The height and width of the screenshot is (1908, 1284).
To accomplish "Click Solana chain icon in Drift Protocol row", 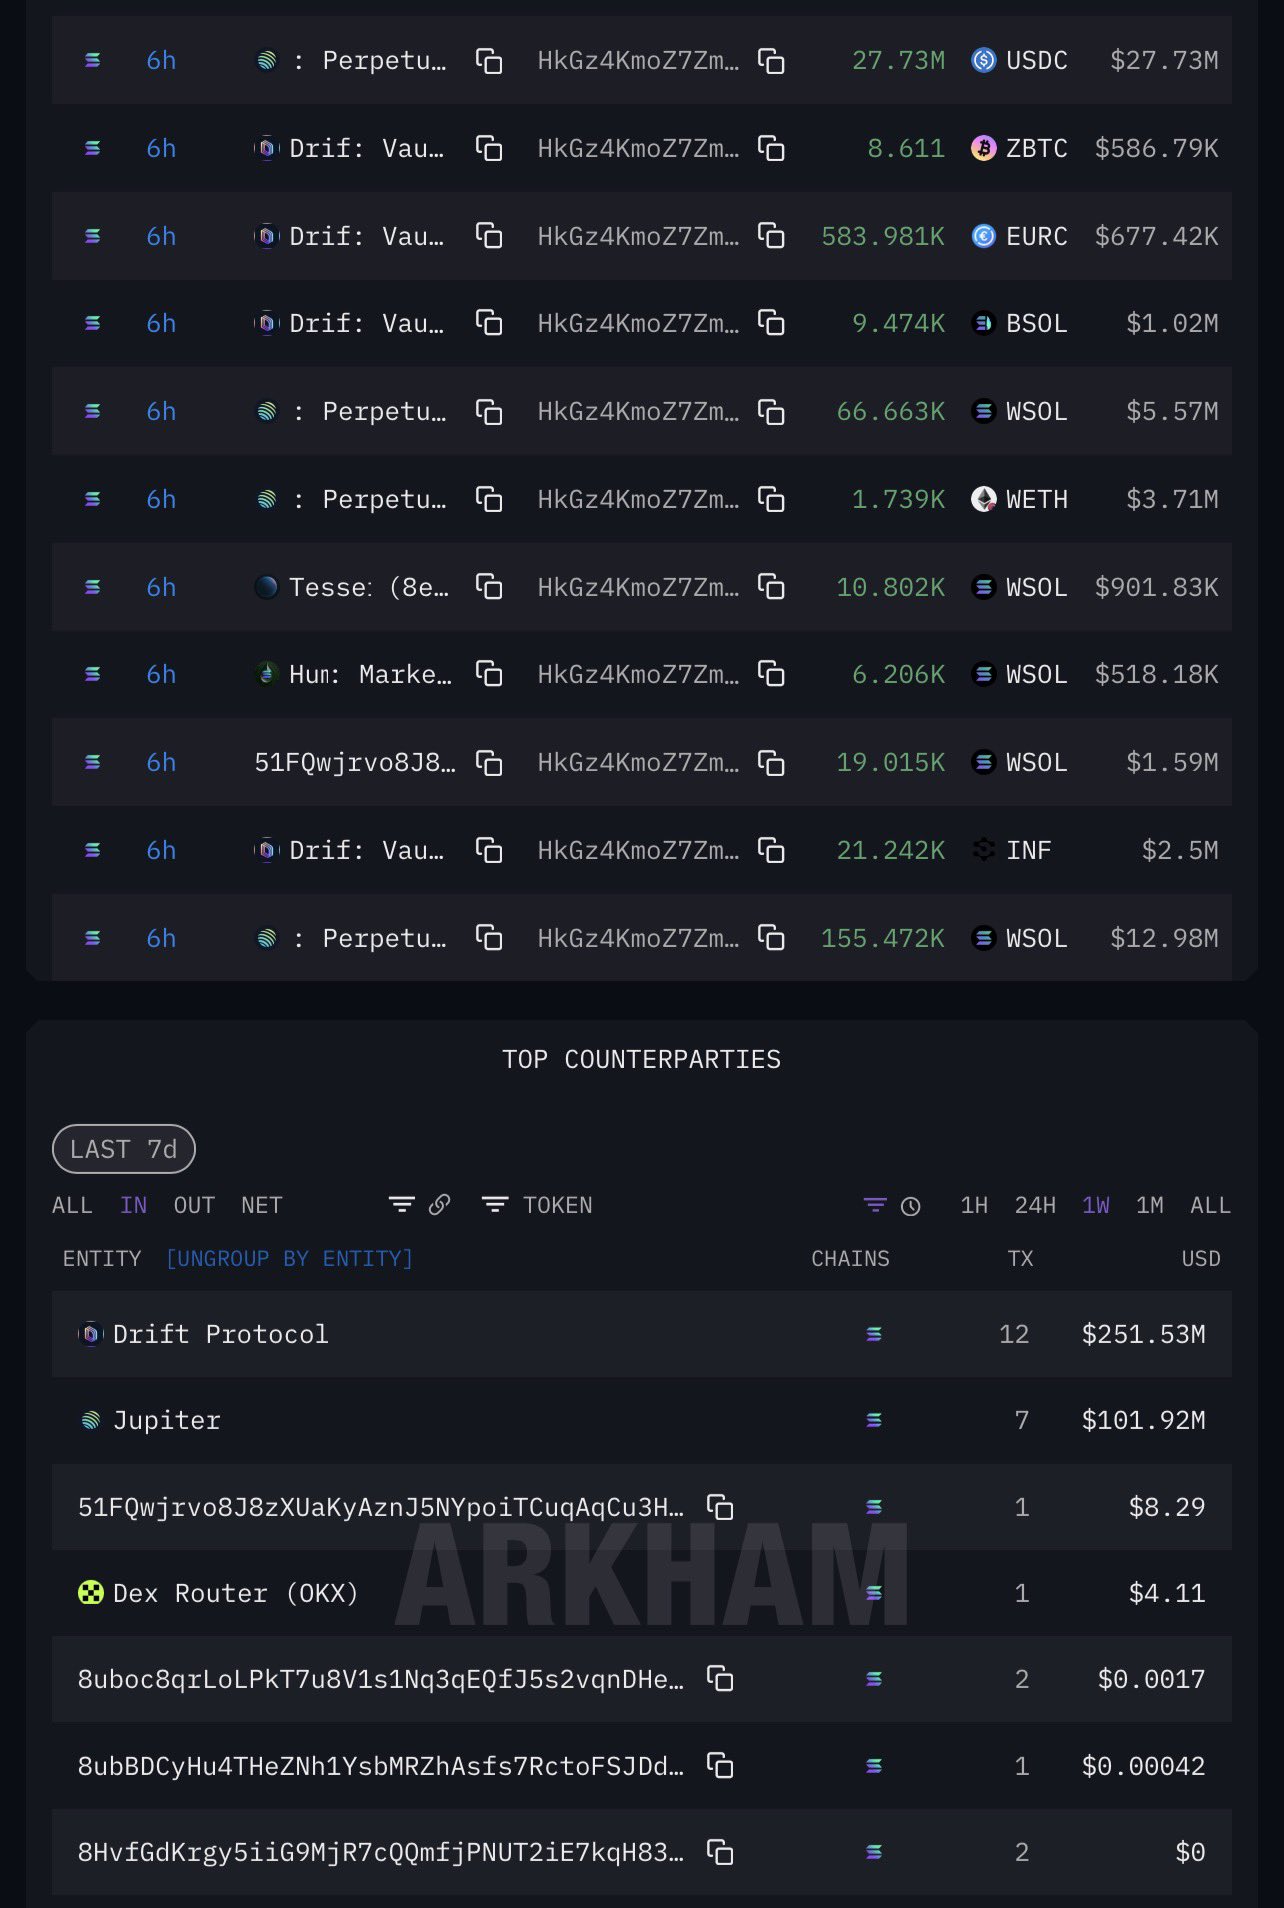I will click(873, 1334).
